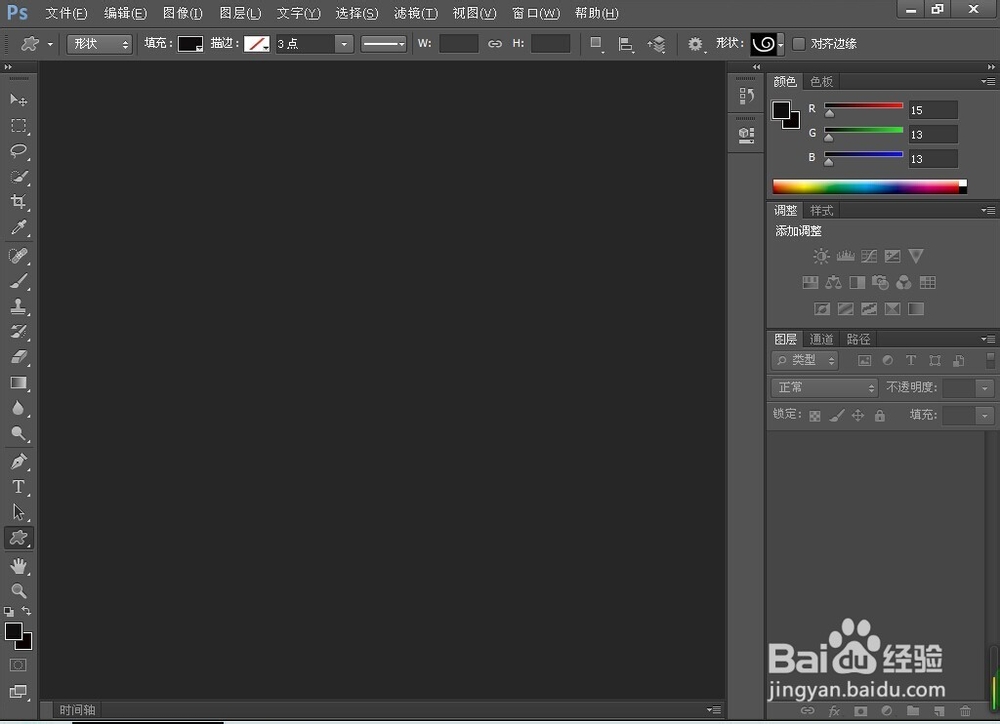Image resolution: width=1000 pixels, height=724 pixels.
Task: Open the 时间轴 timeline panel
Action: (x=77, y=709)
